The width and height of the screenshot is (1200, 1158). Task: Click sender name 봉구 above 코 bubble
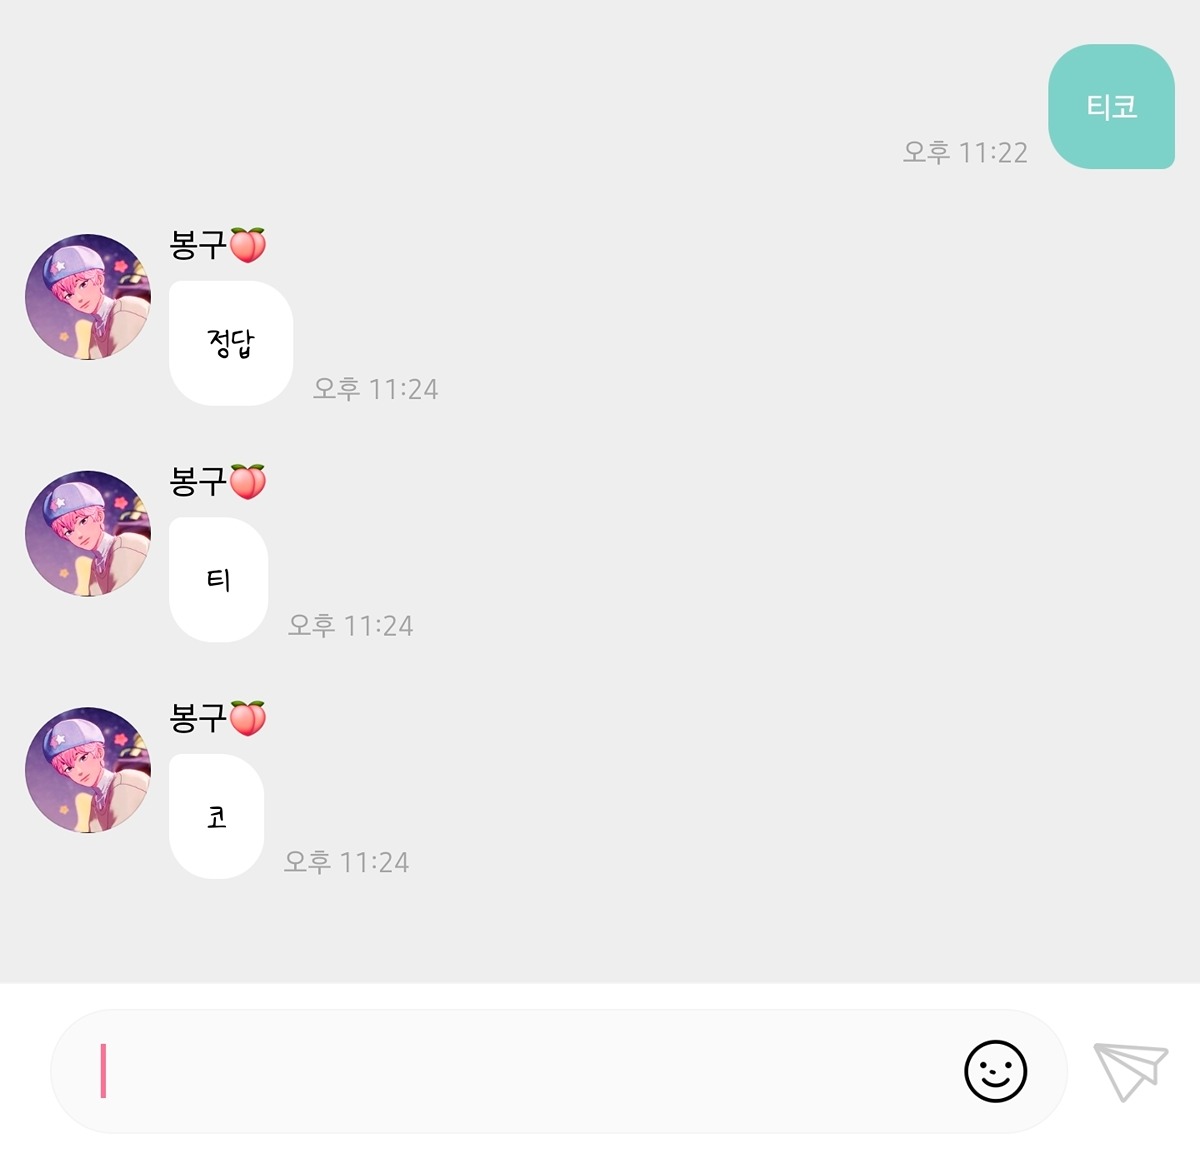click(198, 717)
